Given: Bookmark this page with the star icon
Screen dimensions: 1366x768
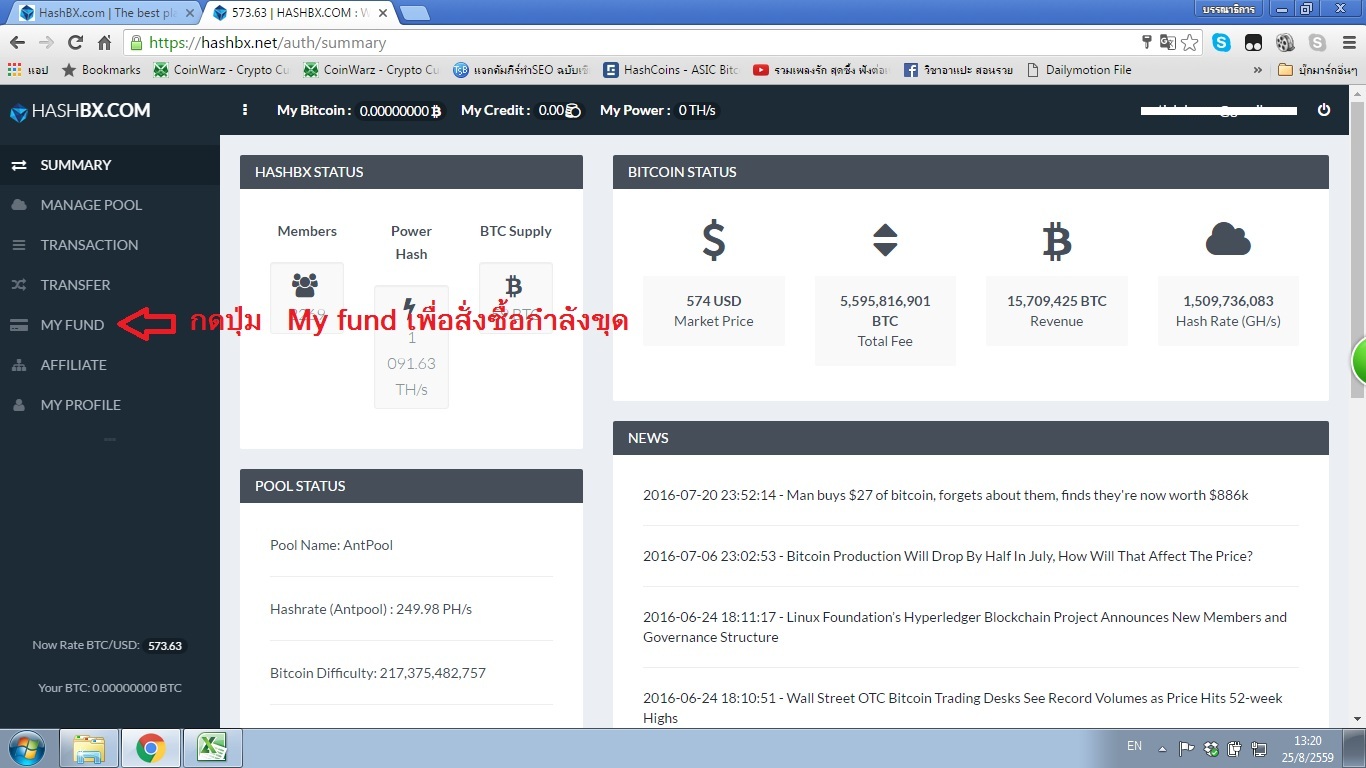Looking at the screenshot, I should (1190, 42).
